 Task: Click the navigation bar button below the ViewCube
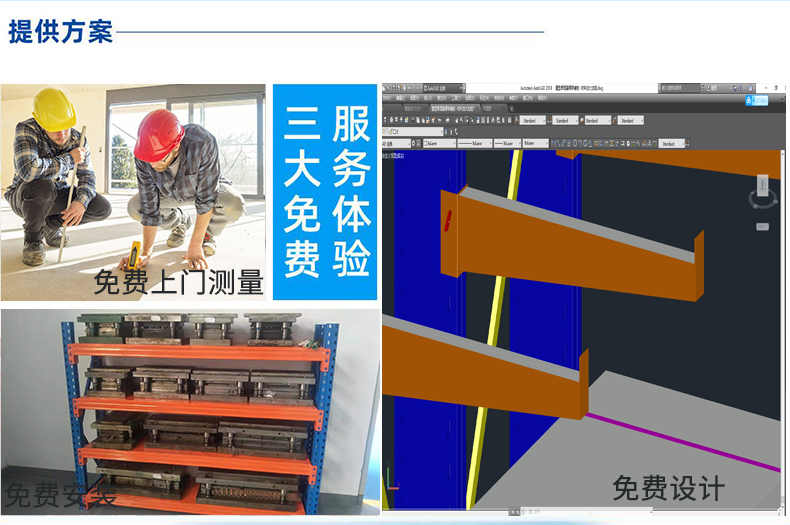pyautogui.click(x=765, y=229)
